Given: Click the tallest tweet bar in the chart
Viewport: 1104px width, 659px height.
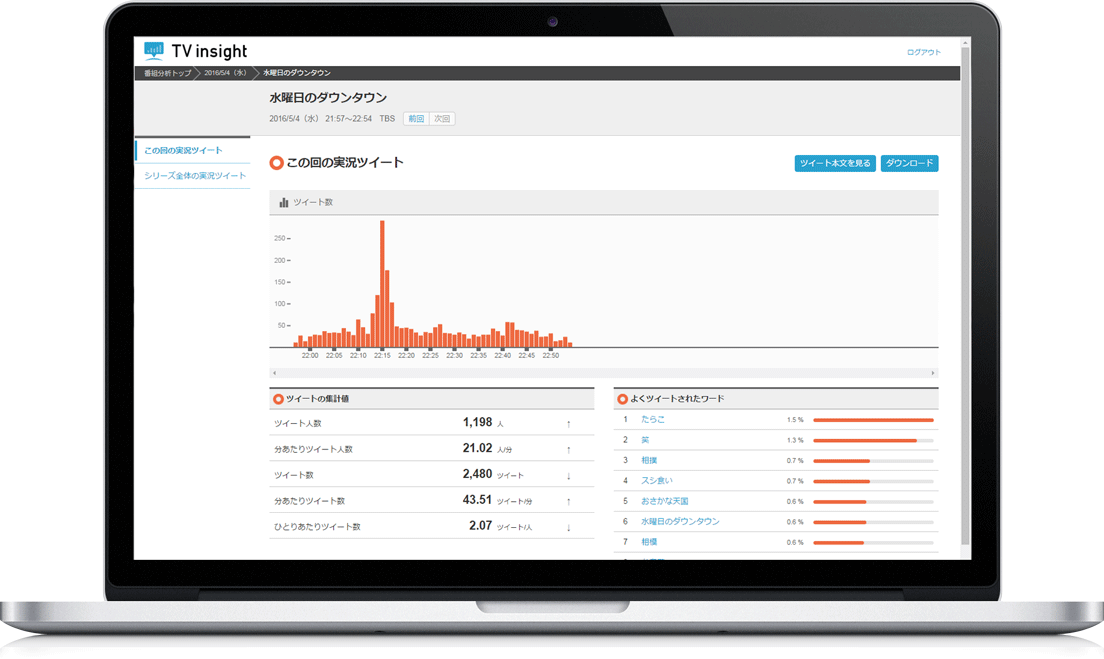Looking at the screenshot, I should pyautogui.click(x=382, y=284).
